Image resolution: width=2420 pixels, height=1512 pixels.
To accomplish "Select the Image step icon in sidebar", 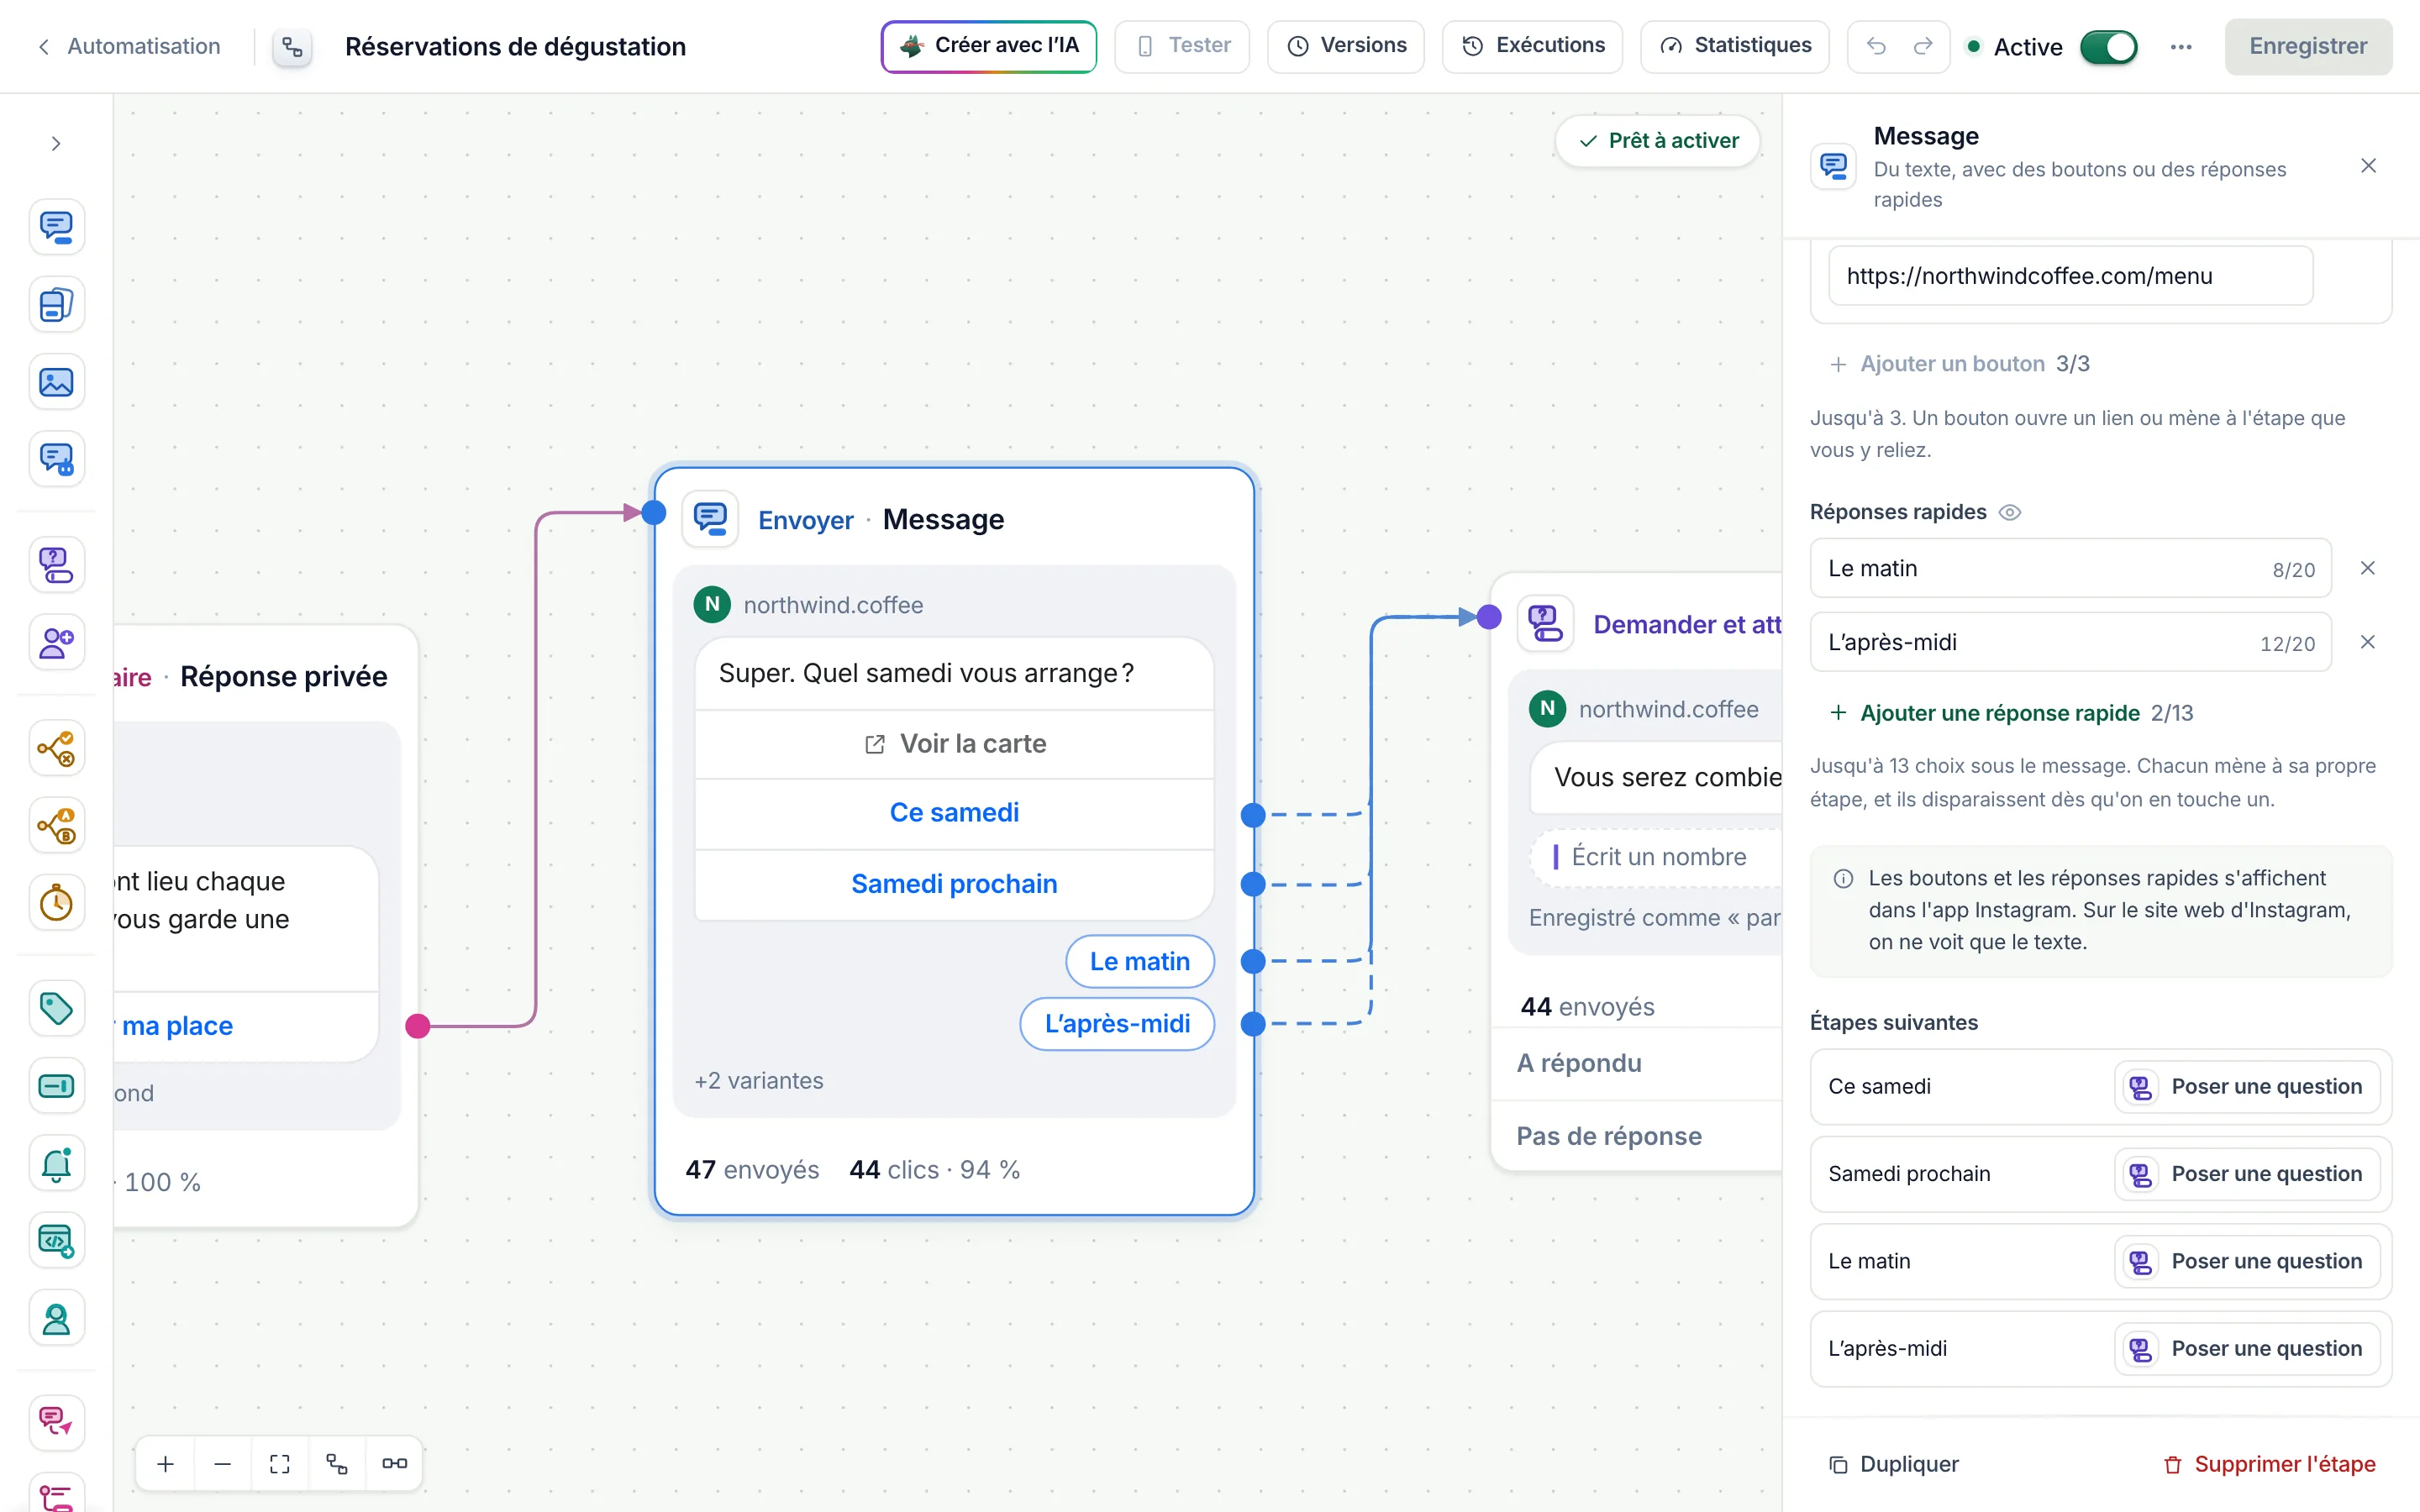I will [x=56, y=382].
